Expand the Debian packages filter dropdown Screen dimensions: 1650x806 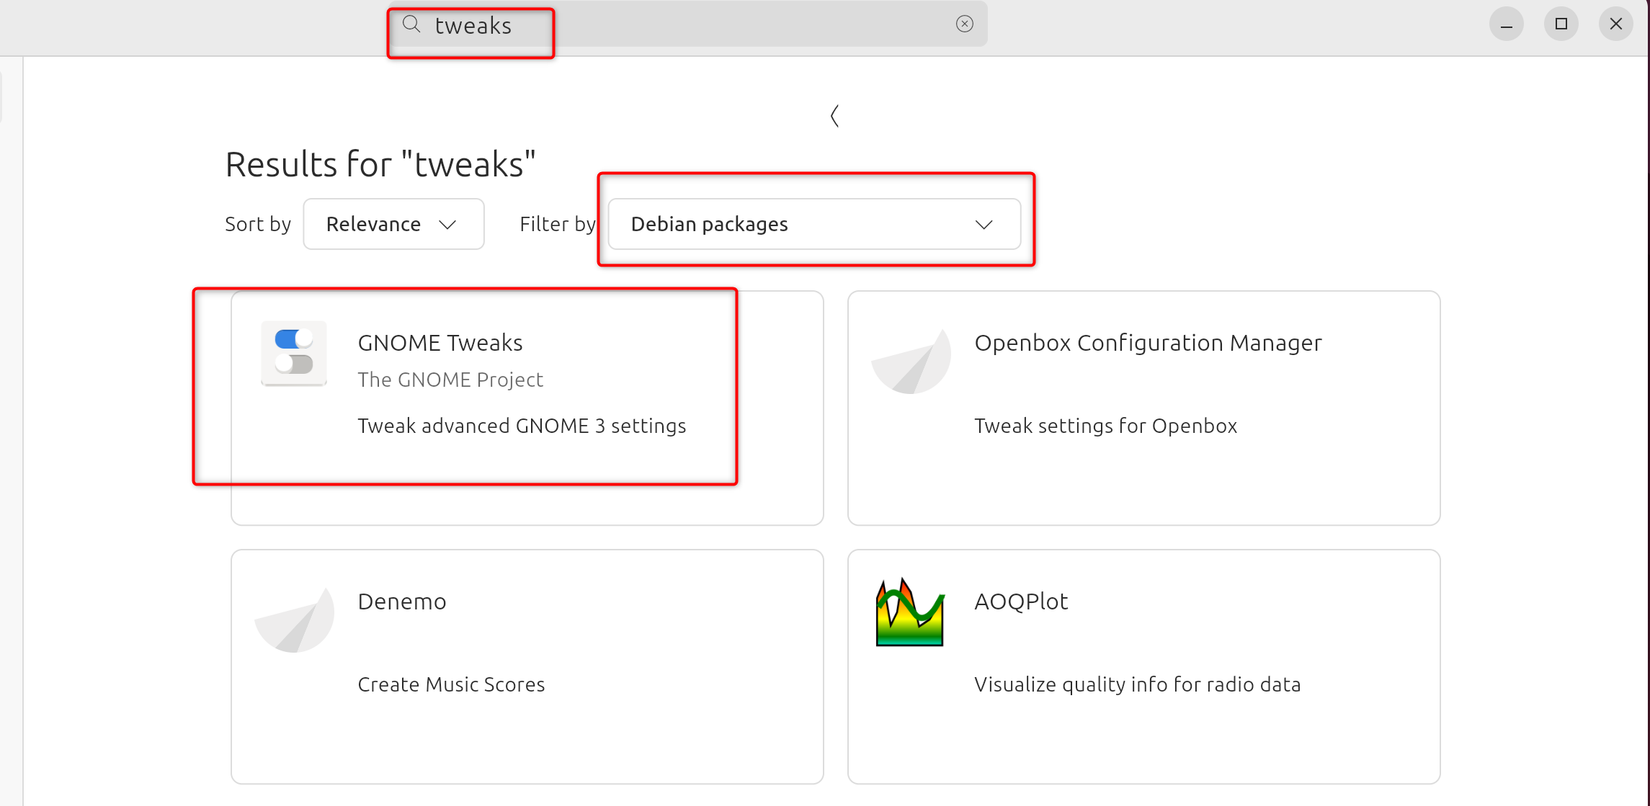click(814, 224)
